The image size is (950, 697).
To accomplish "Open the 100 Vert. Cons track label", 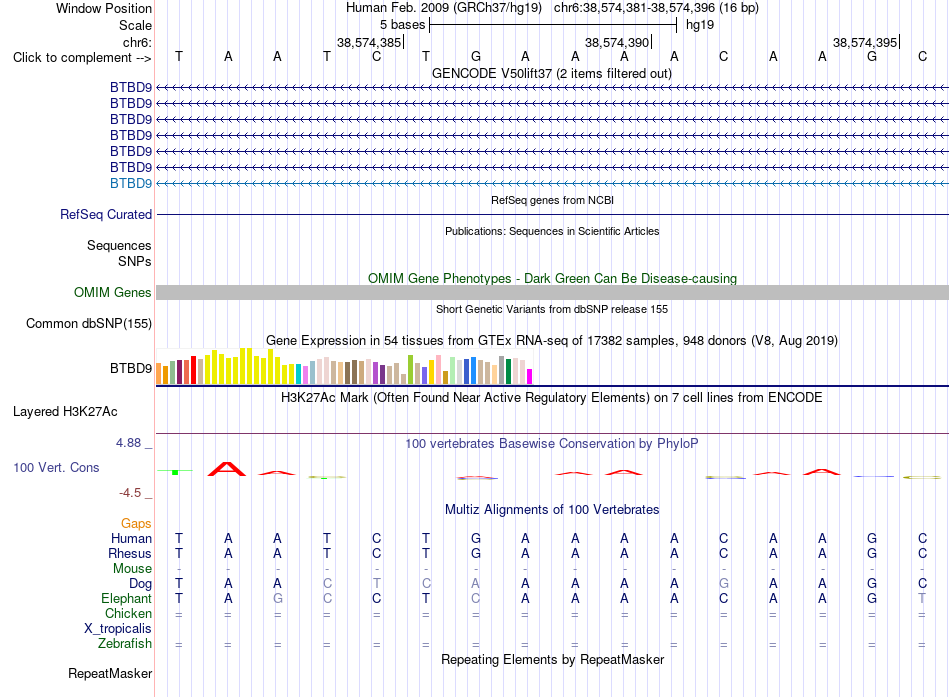I will click(56, 468).
